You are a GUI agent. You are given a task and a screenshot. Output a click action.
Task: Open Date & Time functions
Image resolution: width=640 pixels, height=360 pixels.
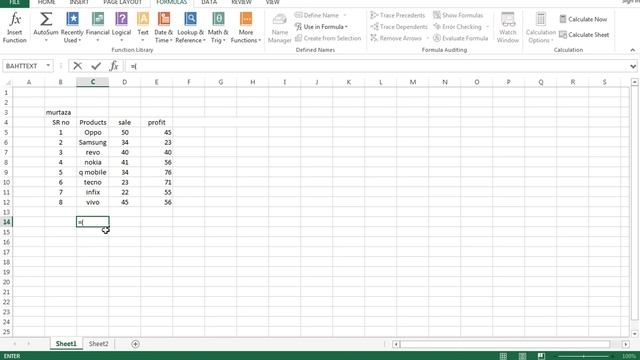[x=163, y=27]
